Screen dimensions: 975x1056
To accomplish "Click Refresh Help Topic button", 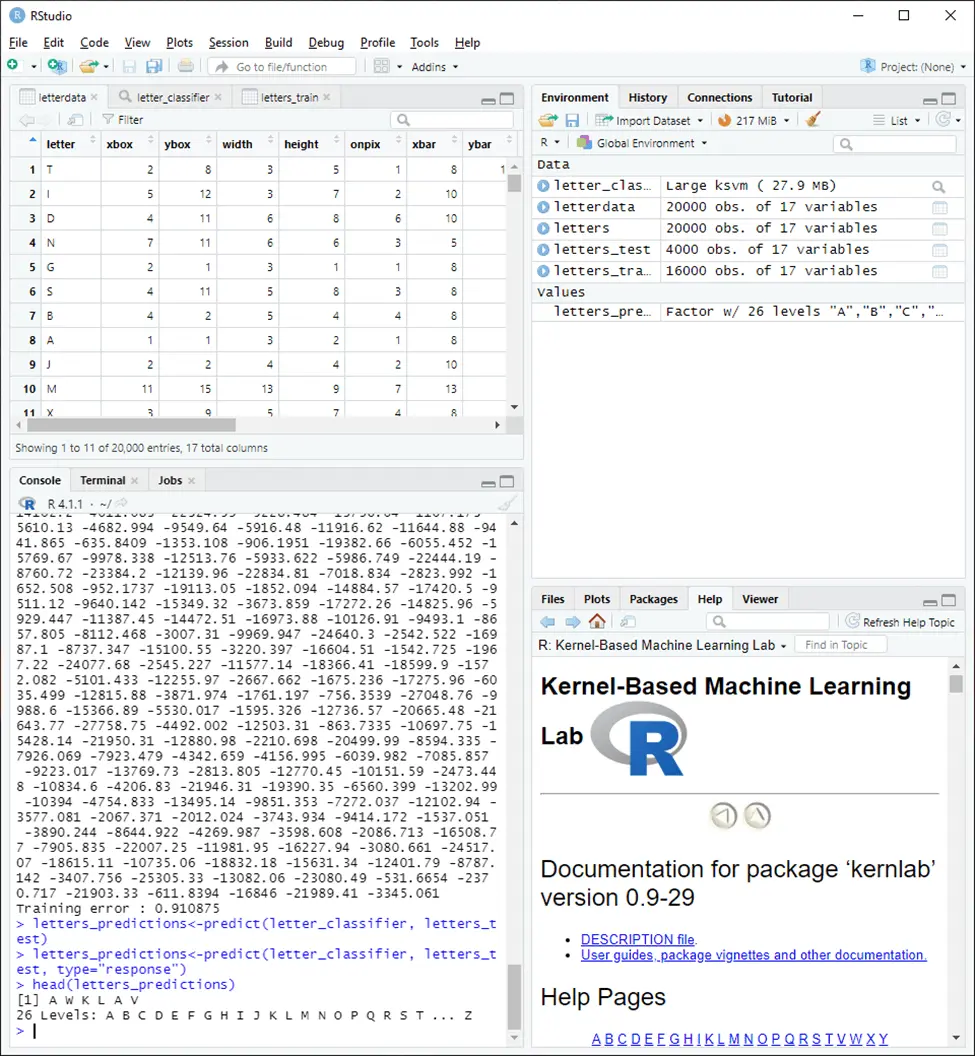I will tap(900, 622).
